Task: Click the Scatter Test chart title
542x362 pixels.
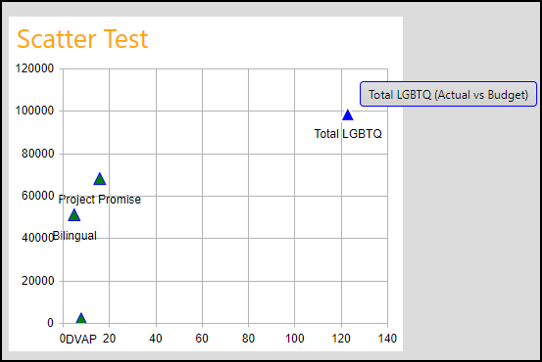Action: click(x=83, y=39)
